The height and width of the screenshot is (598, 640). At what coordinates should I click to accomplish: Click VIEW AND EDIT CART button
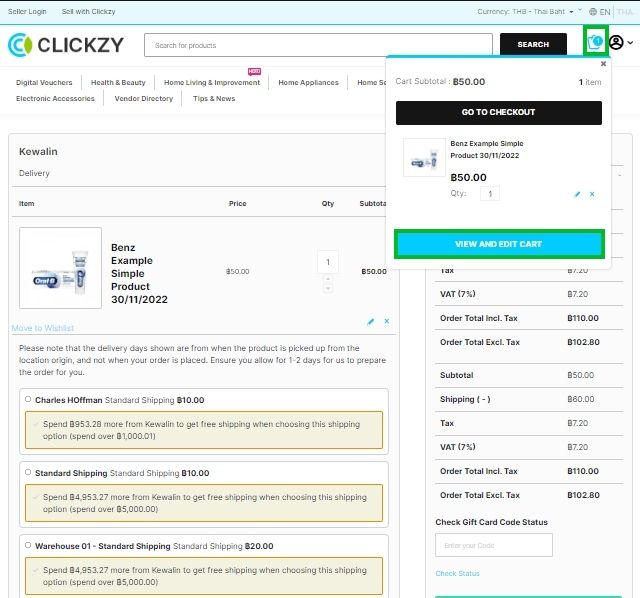click(499, 244)
